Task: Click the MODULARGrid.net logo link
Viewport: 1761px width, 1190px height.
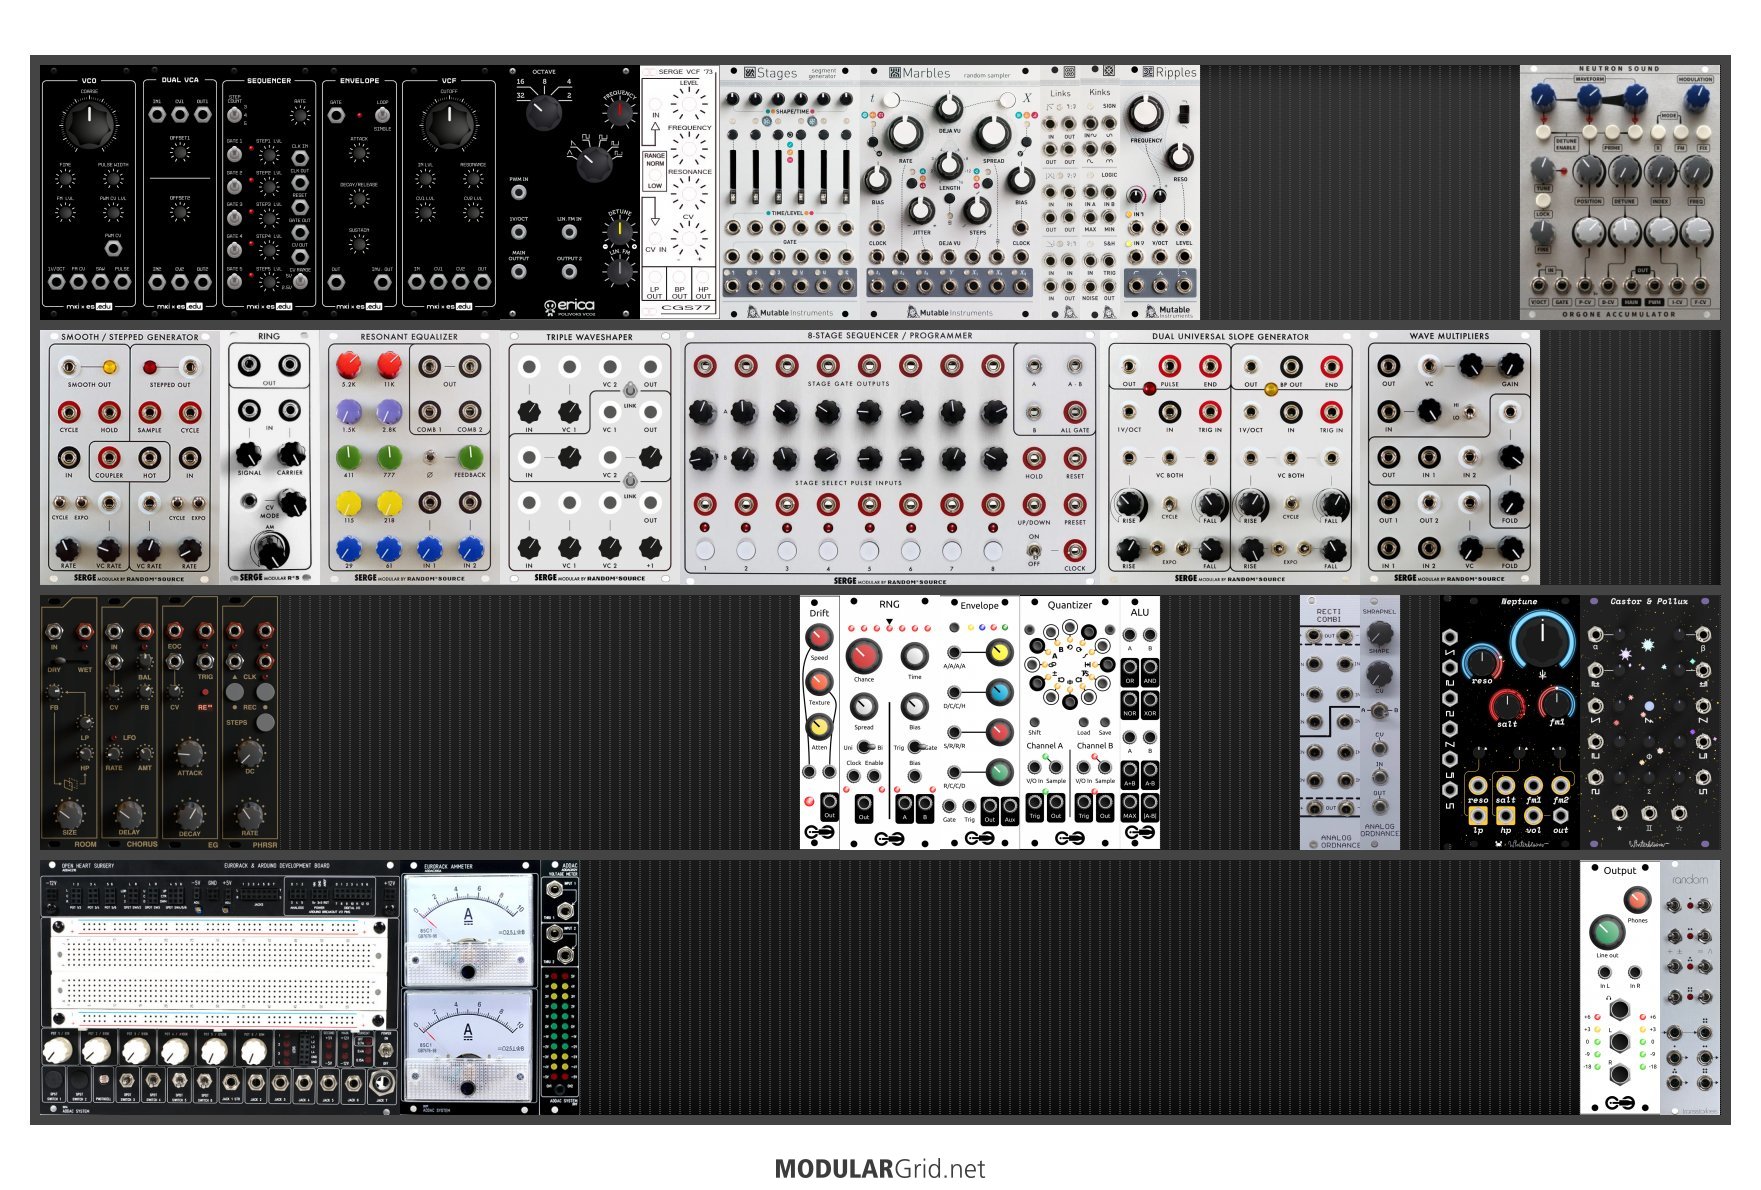Action: click(x=880, y=1169)
